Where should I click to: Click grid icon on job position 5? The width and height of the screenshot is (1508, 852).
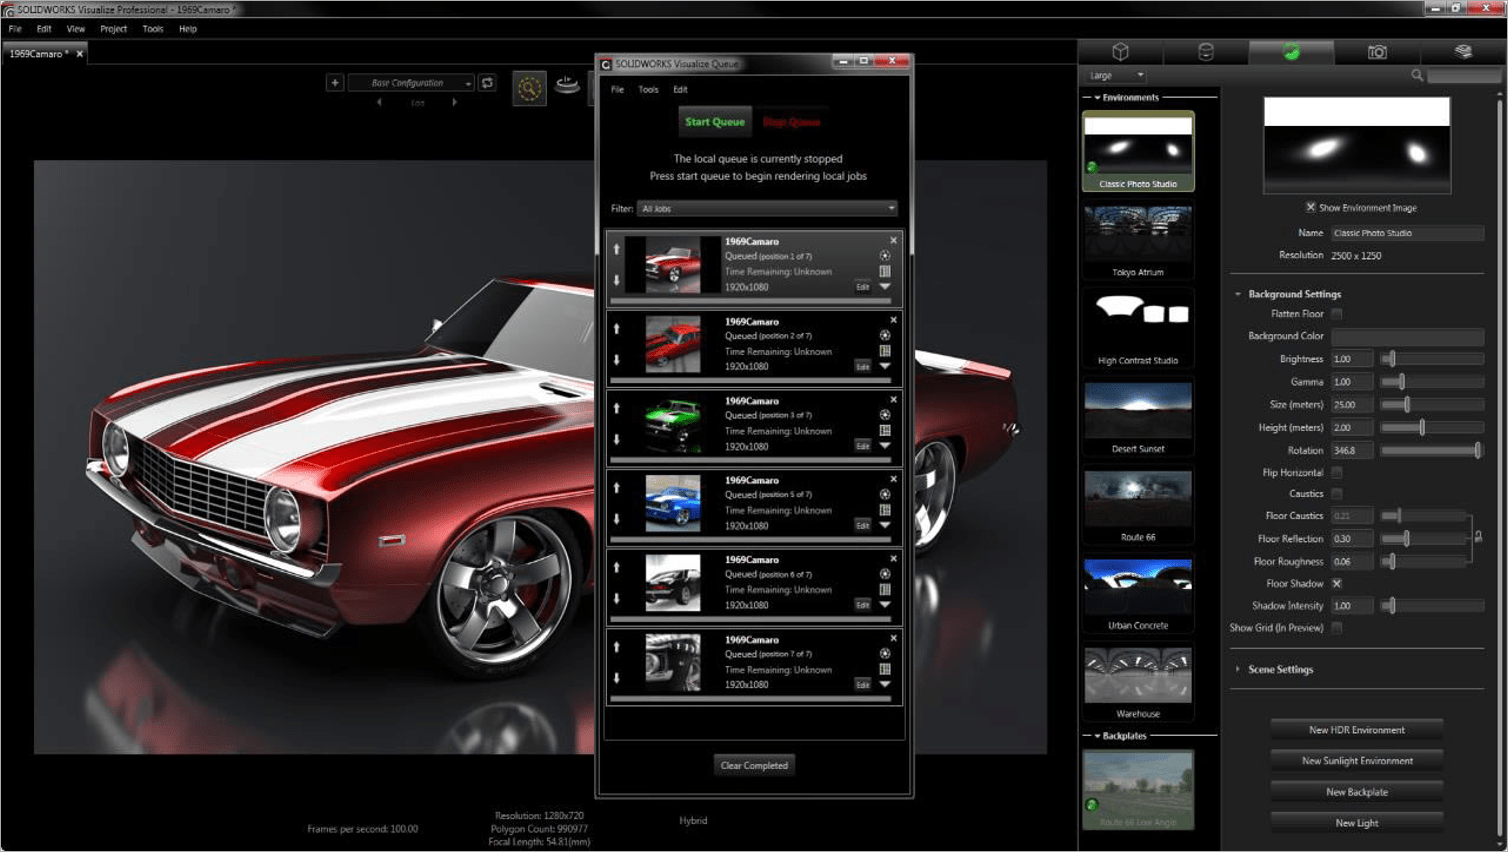click(885, 510)
